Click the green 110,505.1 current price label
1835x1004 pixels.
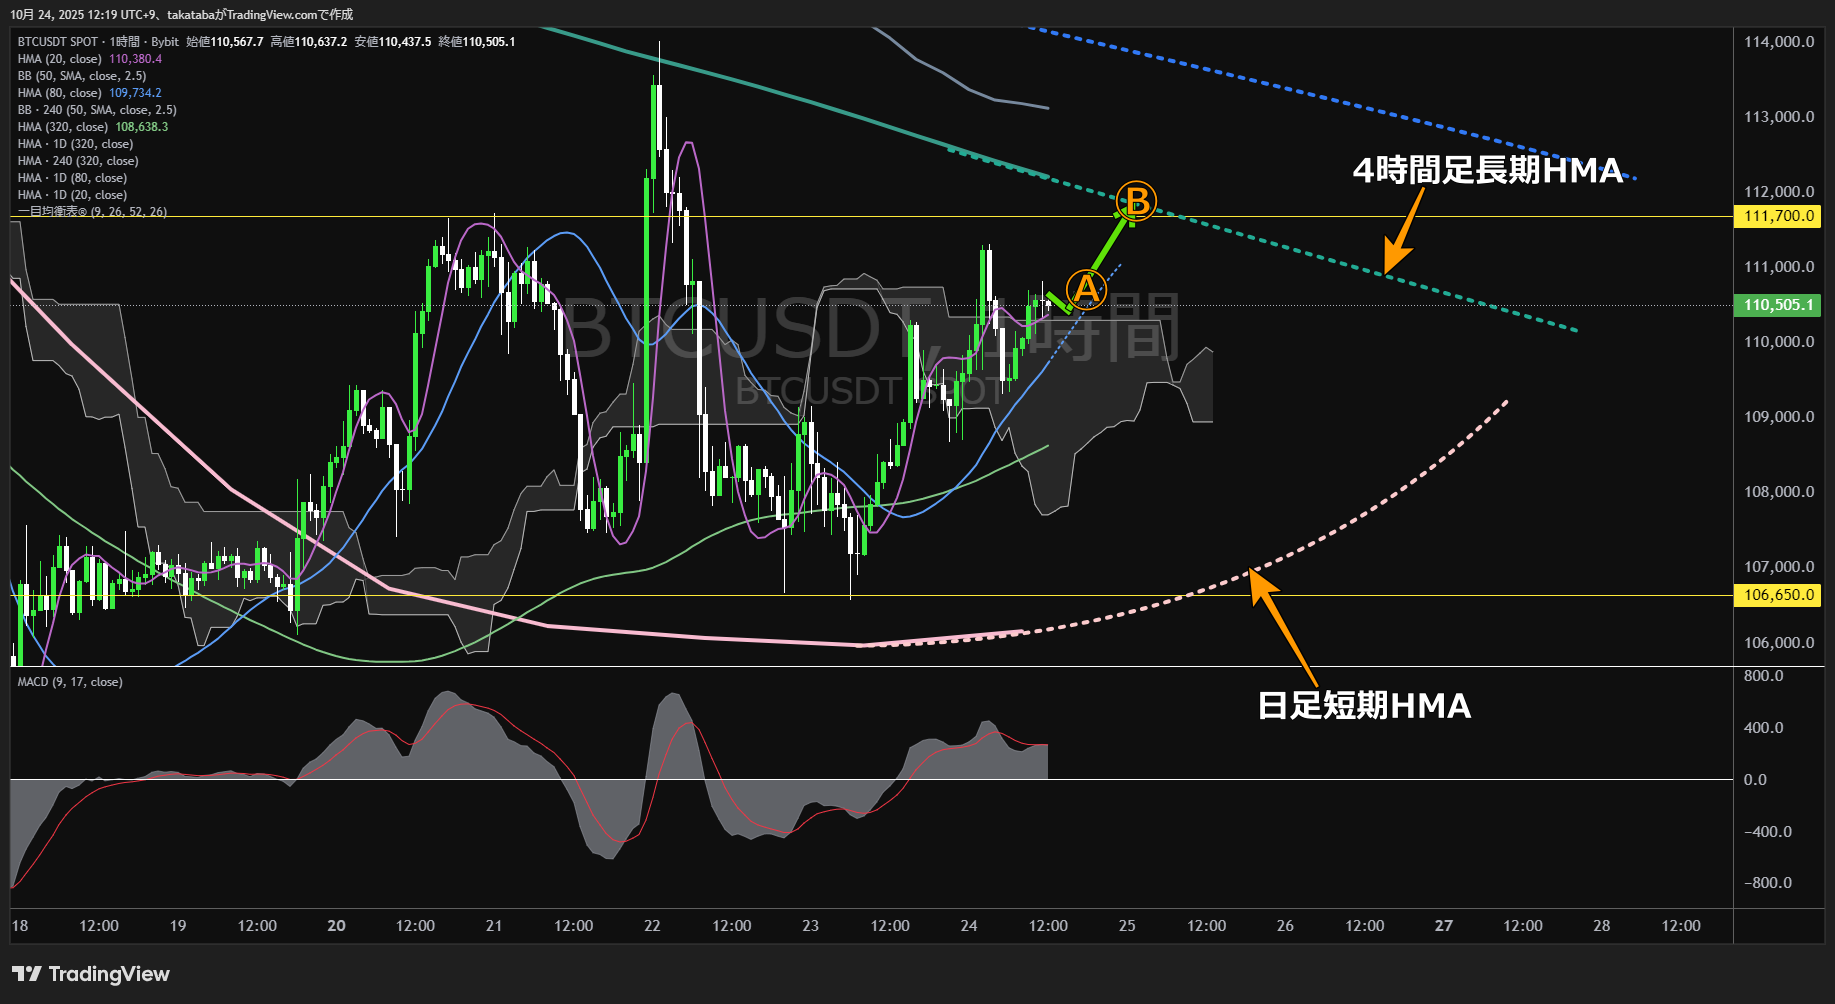pos(1778,305)
